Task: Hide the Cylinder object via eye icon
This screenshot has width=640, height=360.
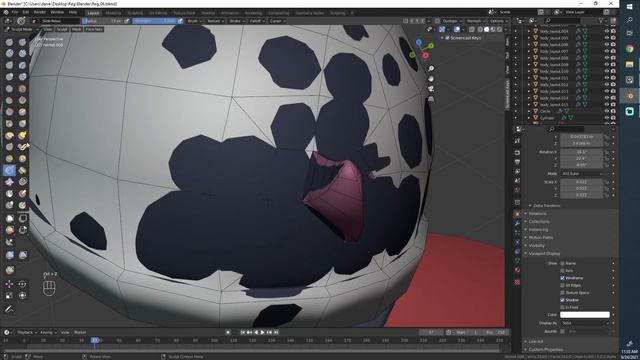Action: 607,118
